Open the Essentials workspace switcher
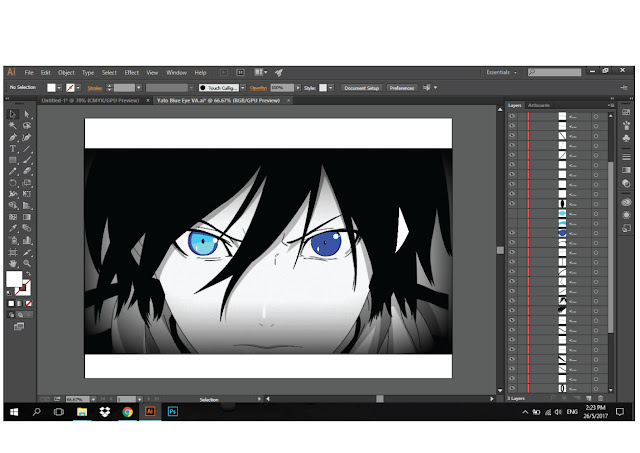The width and height of the screenshot is (640, 453). (x=501, y=72)
